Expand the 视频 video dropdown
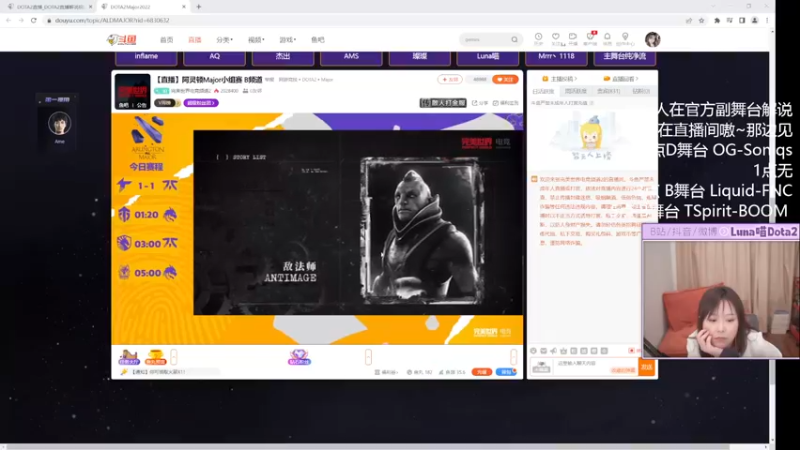 click(256, 40)
